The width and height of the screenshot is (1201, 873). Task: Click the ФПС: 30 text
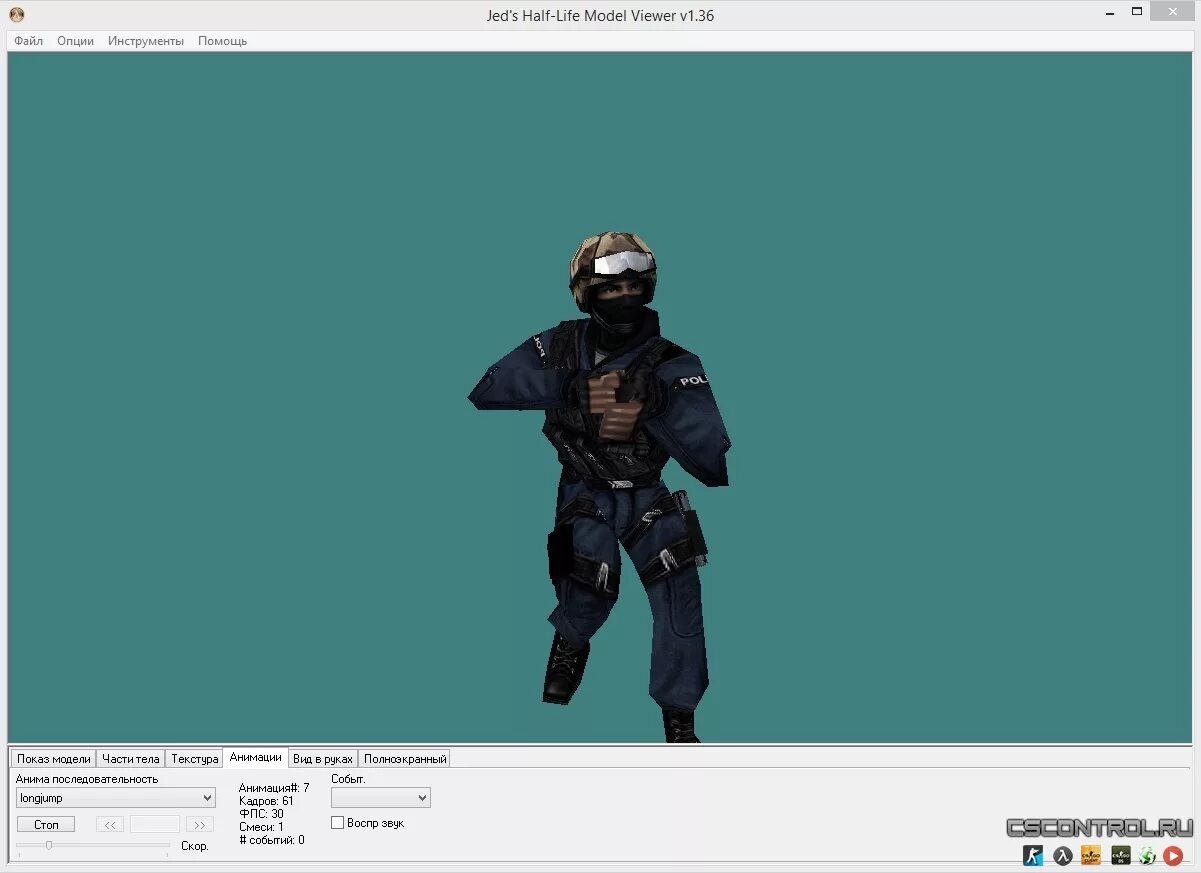(261, 814)
